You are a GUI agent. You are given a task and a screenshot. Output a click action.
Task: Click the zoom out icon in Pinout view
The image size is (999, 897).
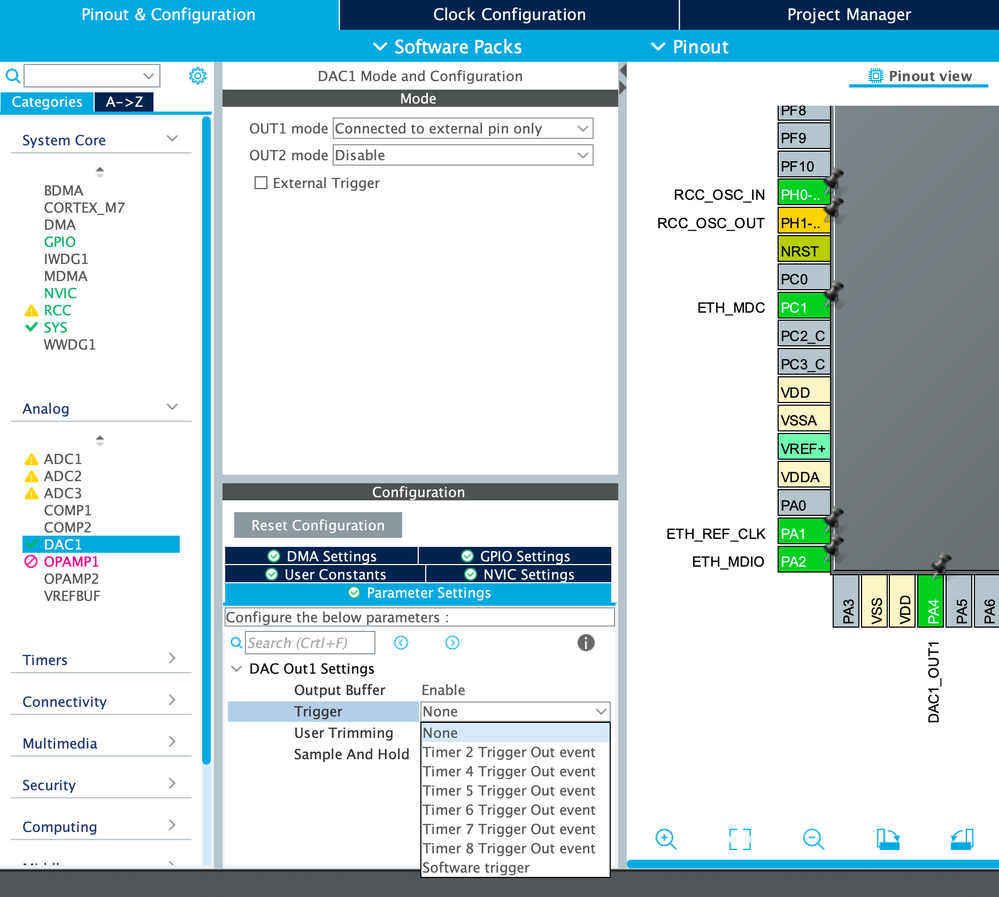tap(814, 839)
